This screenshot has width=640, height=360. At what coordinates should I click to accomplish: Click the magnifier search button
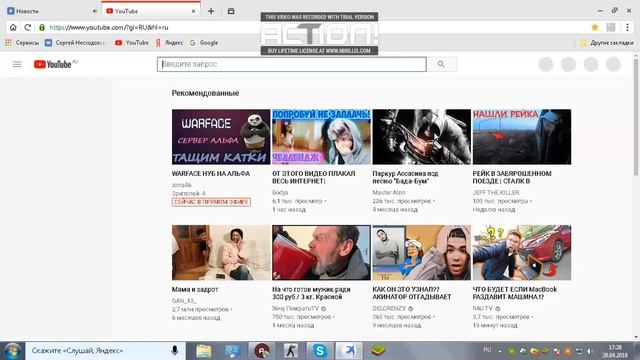point(441,64)
